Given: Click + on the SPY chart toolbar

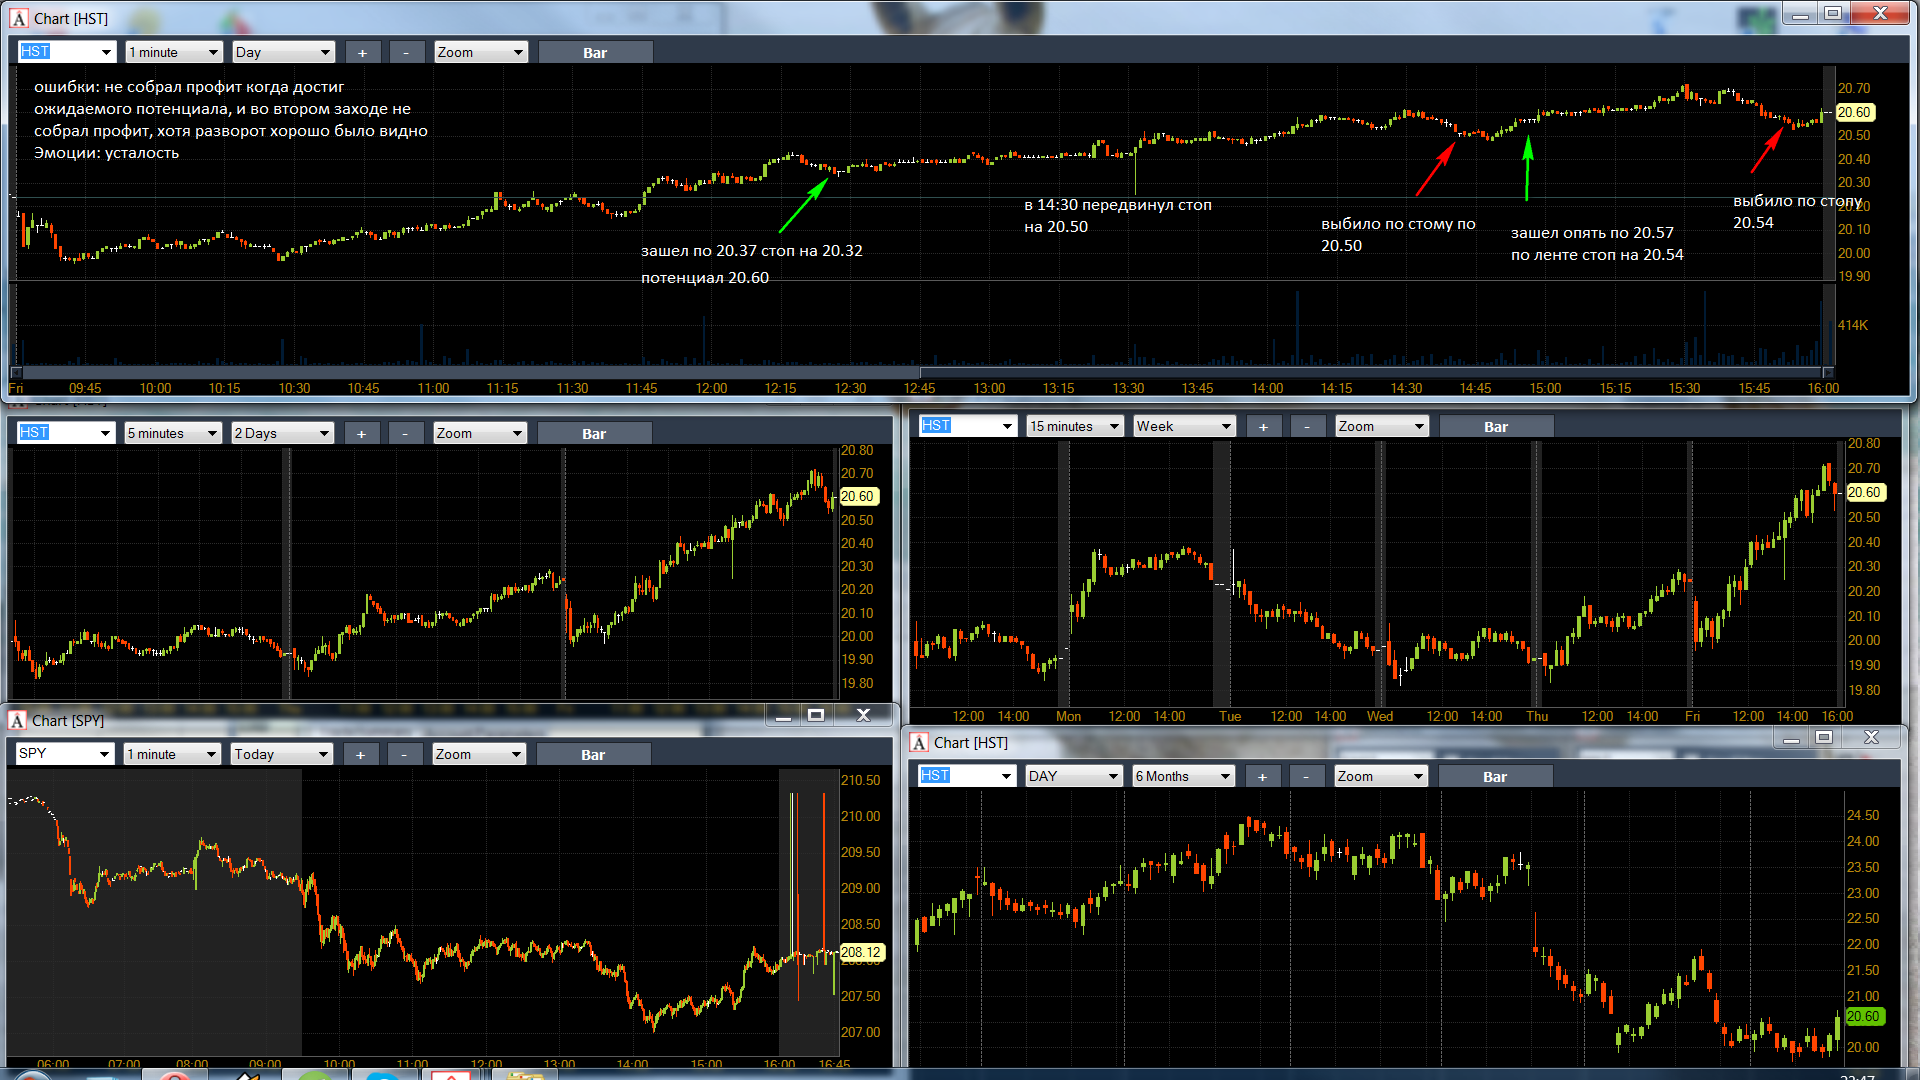Looking at the screenshot, I should (360, 755).
